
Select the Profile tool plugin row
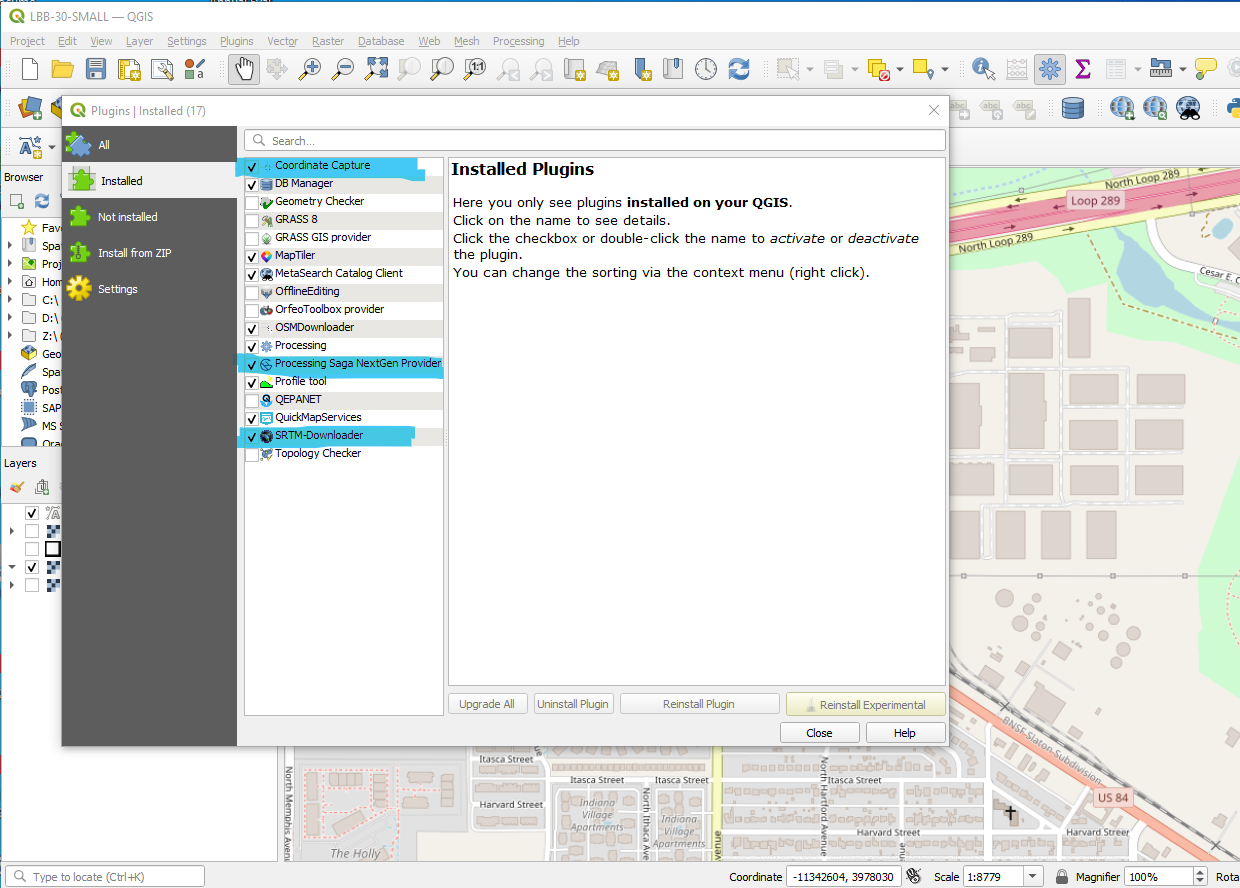point(343,382)
